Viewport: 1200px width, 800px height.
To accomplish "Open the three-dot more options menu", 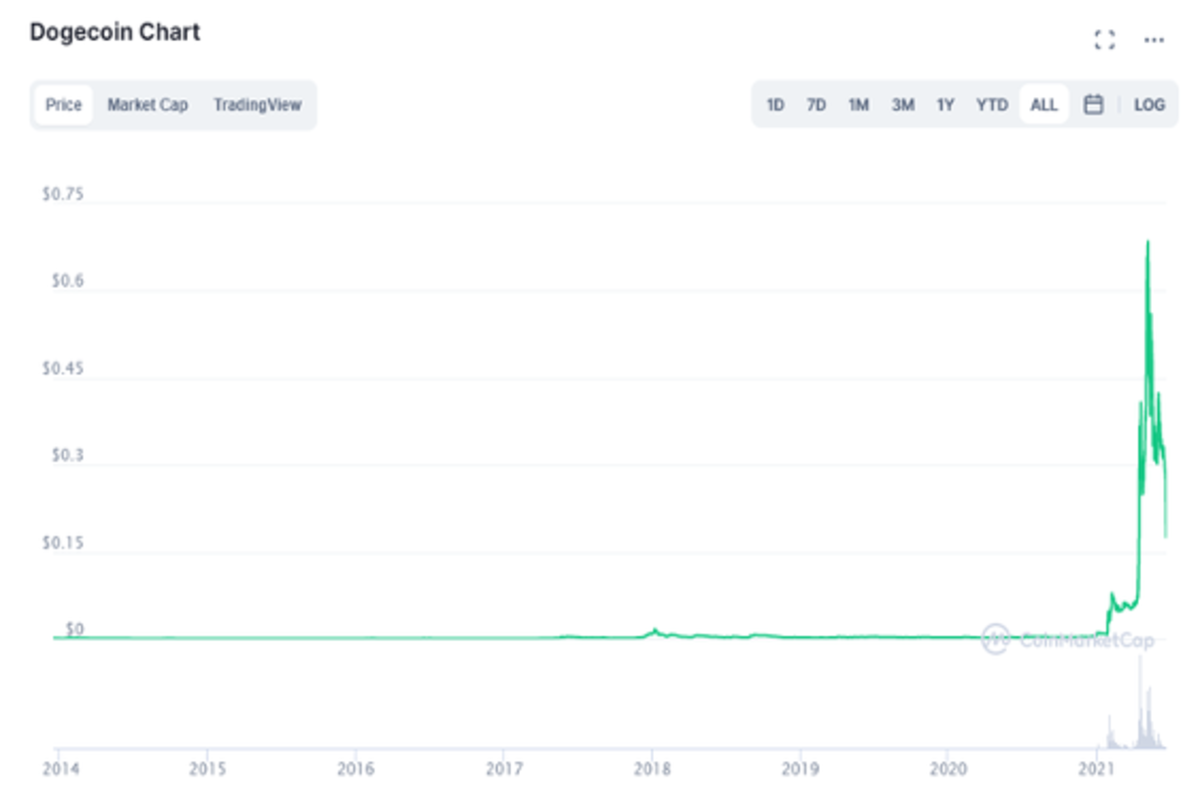I will coord(1154,40).
